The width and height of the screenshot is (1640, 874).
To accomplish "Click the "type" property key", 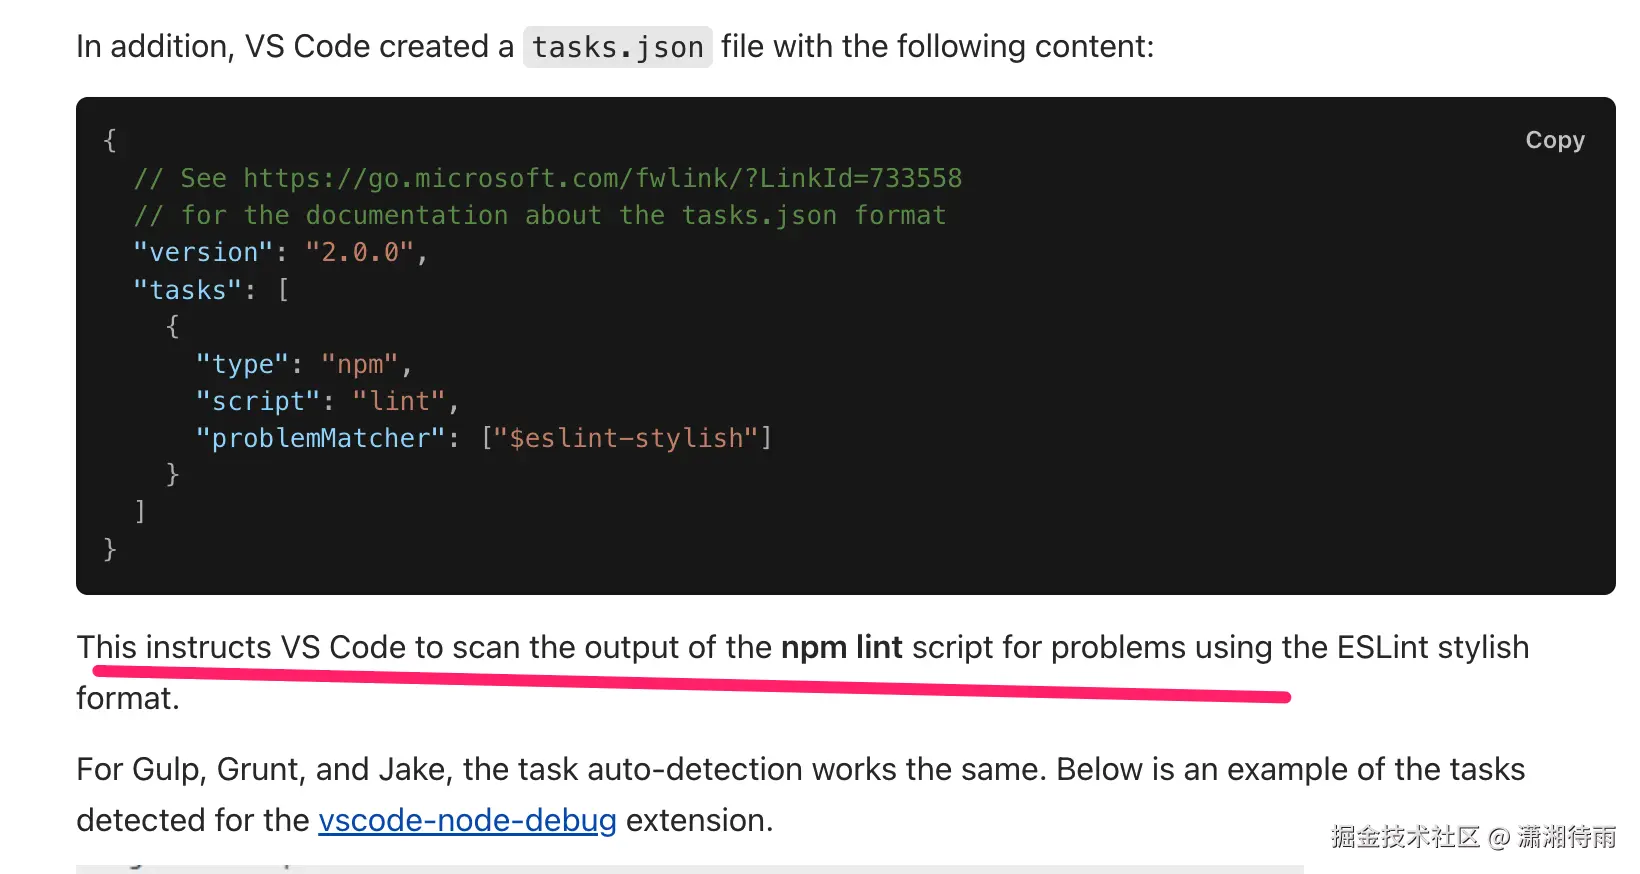I will tap(242, 364).
